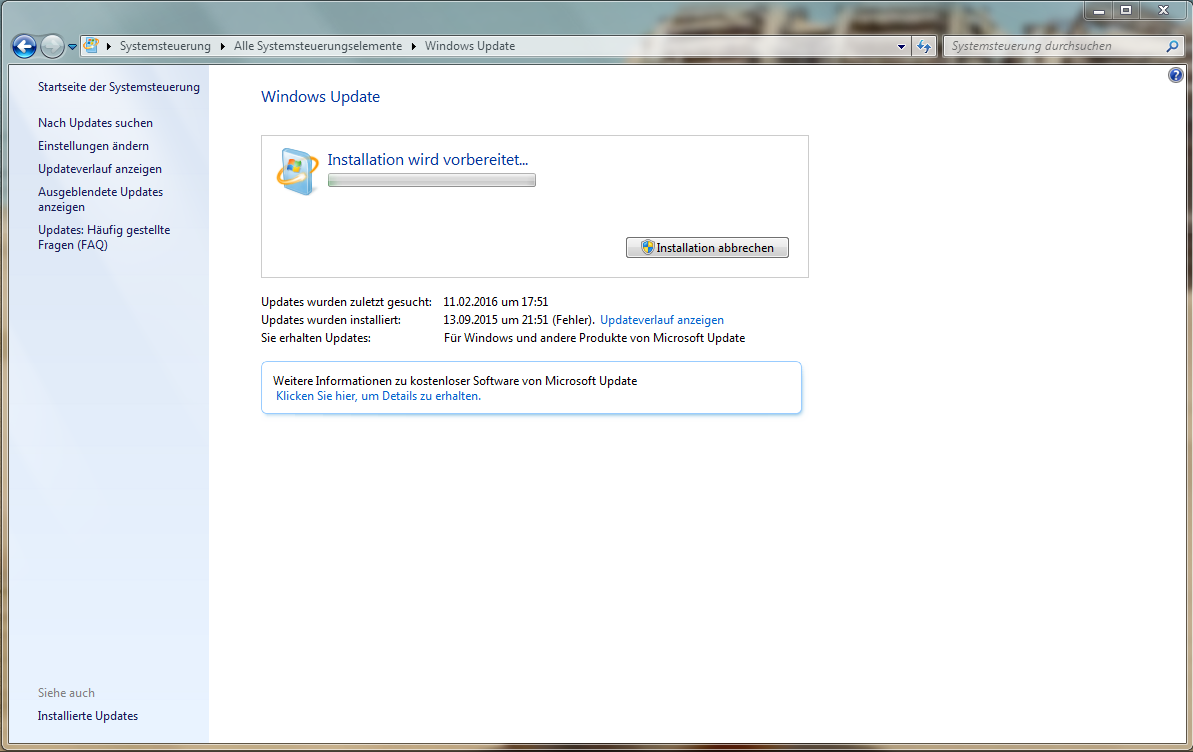
Task: Go back with the blue arrow button
Action: pyautogui.click(x=24, y=46)
